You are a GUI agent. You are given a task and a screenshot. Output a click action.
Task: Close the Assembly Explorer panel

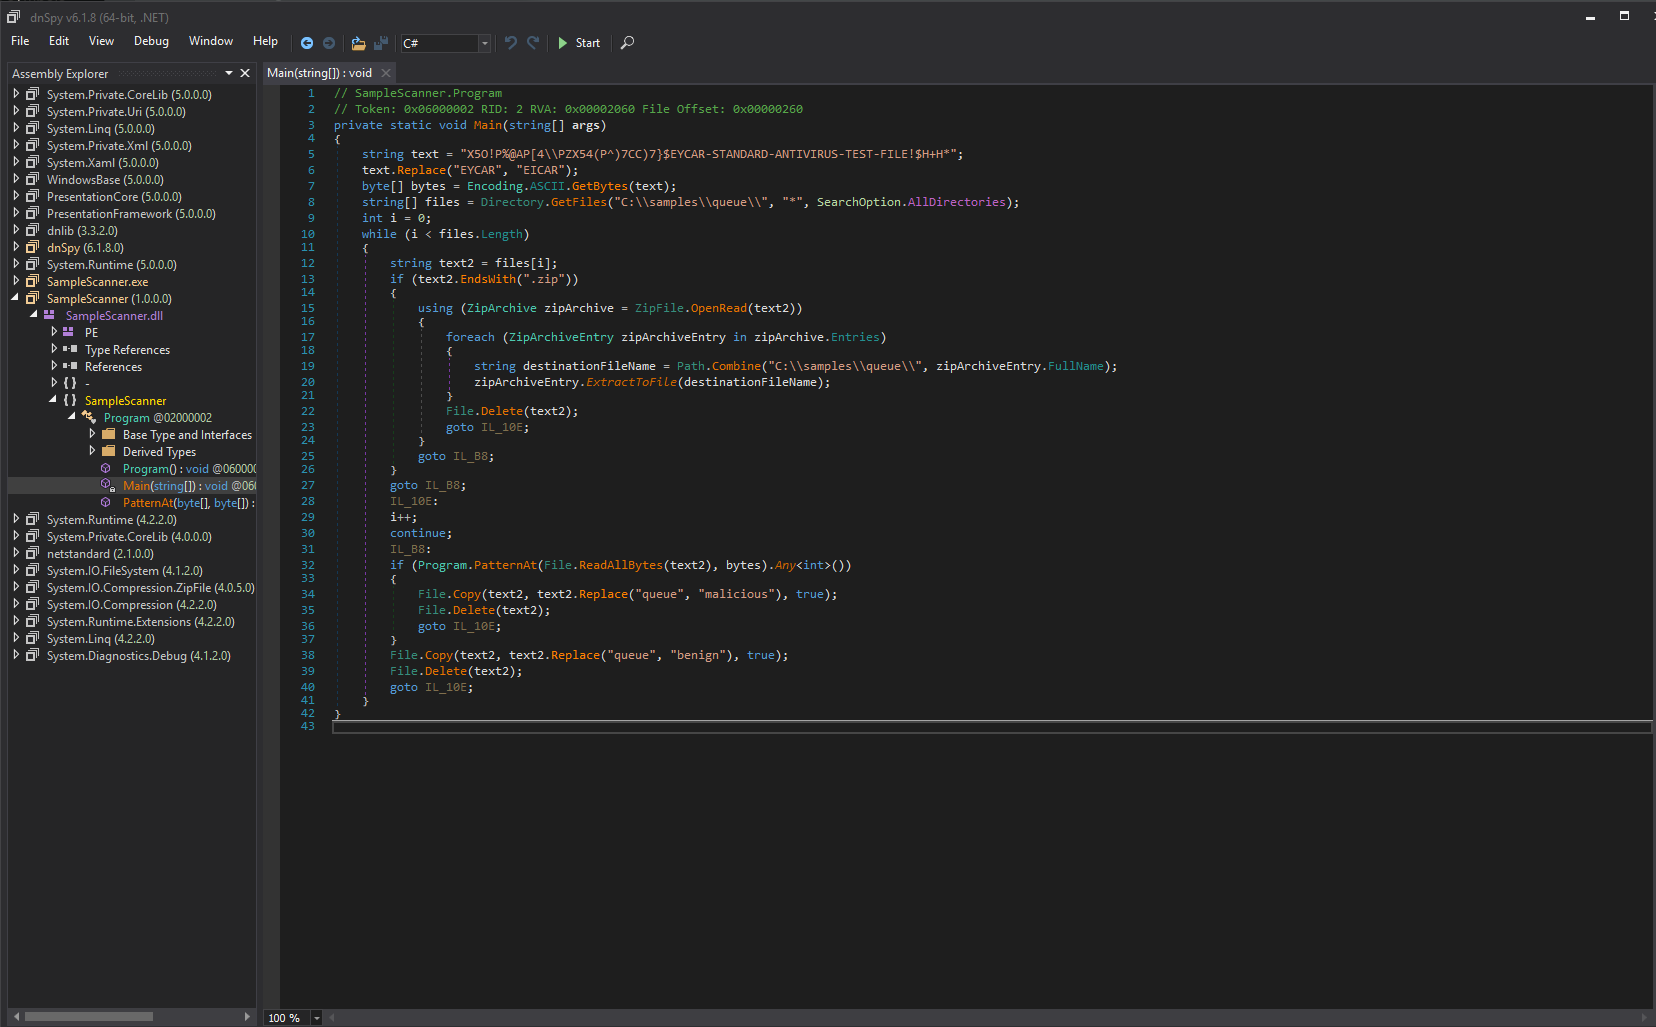coord(245,73)
